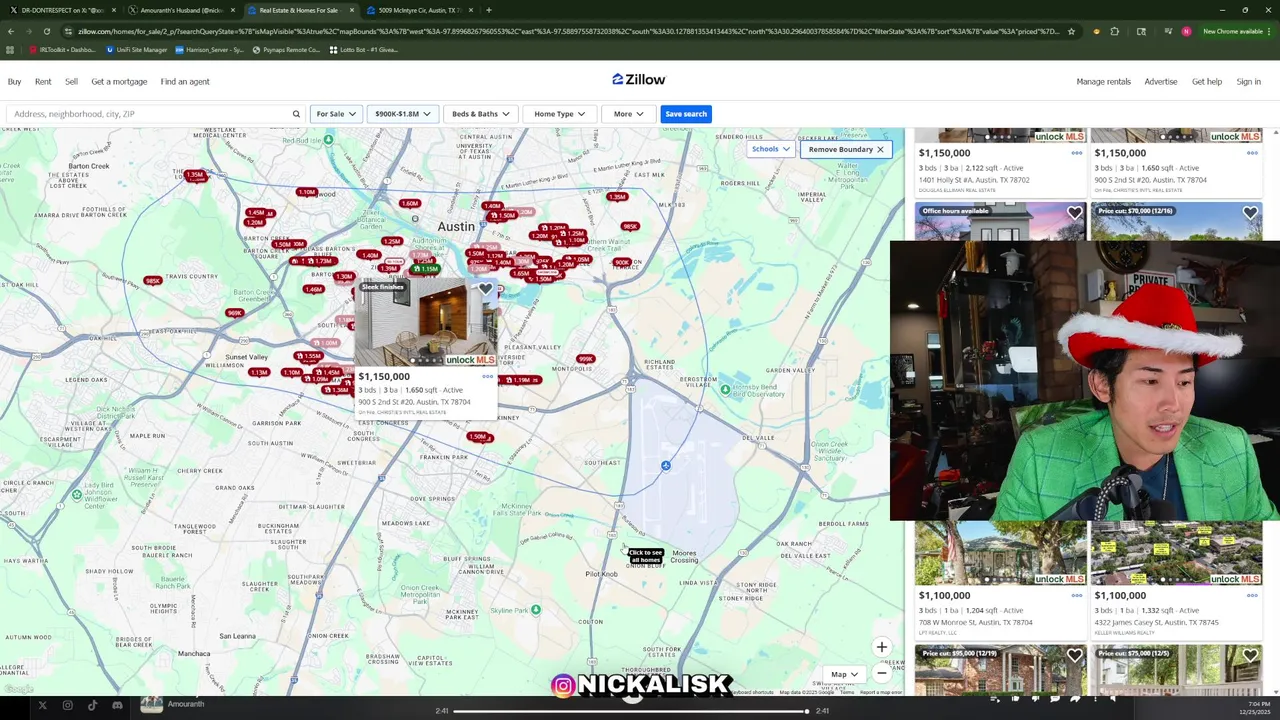The height and width of the screenshot is (720, 1280).
Task: Switch to the 5009 McIntyre Cir browser tab
Action: tap(418, 10)
